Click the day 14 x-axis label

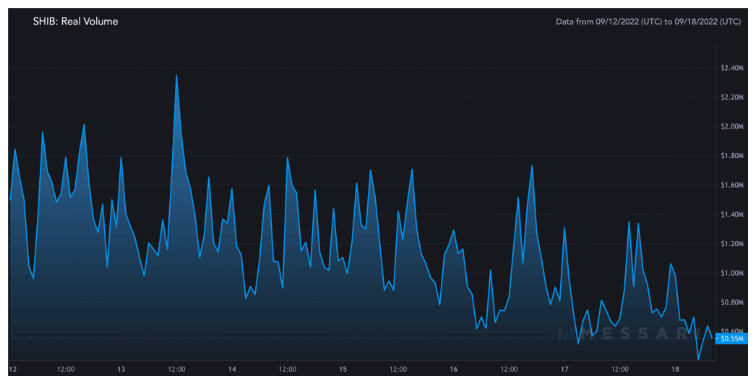[232, 370]
